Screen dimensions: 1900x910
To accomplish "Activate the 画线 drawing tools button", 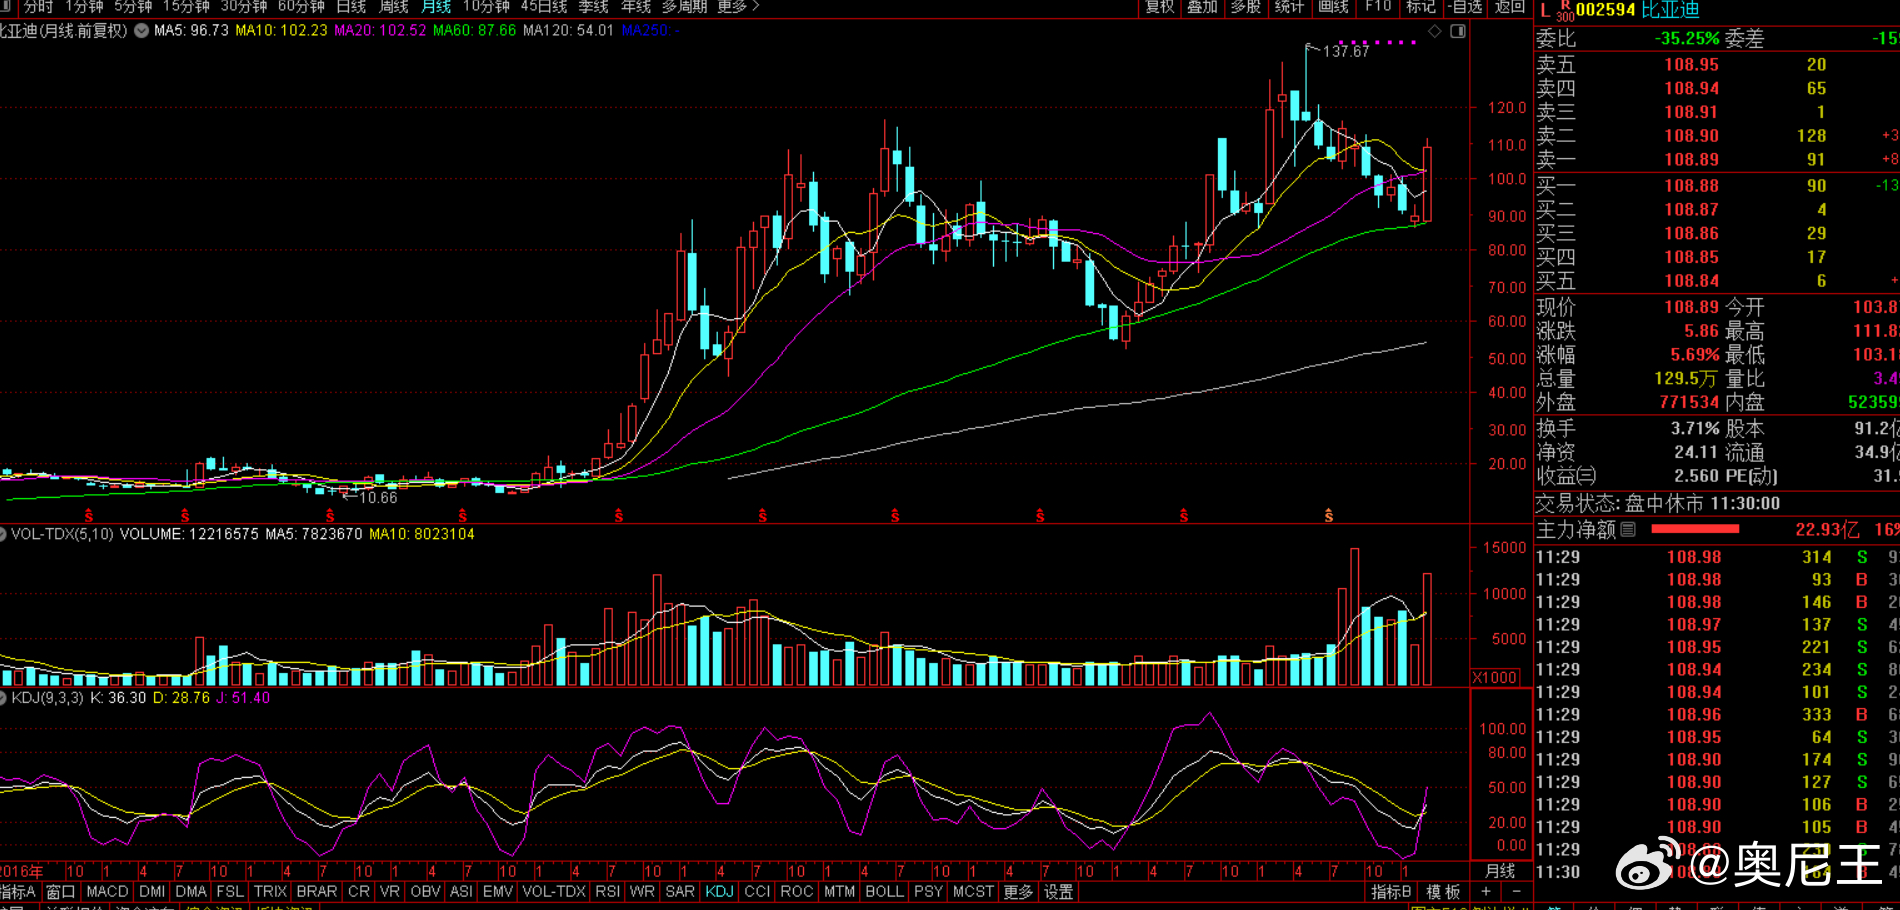I will [1334, 7].
